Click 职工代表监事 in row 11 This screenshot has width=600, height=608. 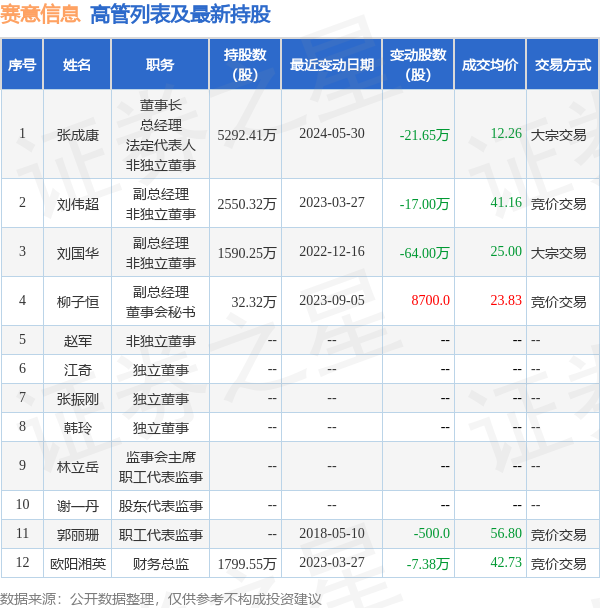coord(161,535)
